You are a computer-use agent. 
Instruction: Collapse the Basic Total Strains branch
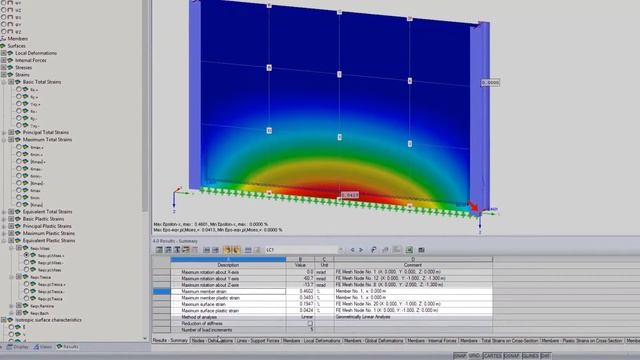[4, 82]
